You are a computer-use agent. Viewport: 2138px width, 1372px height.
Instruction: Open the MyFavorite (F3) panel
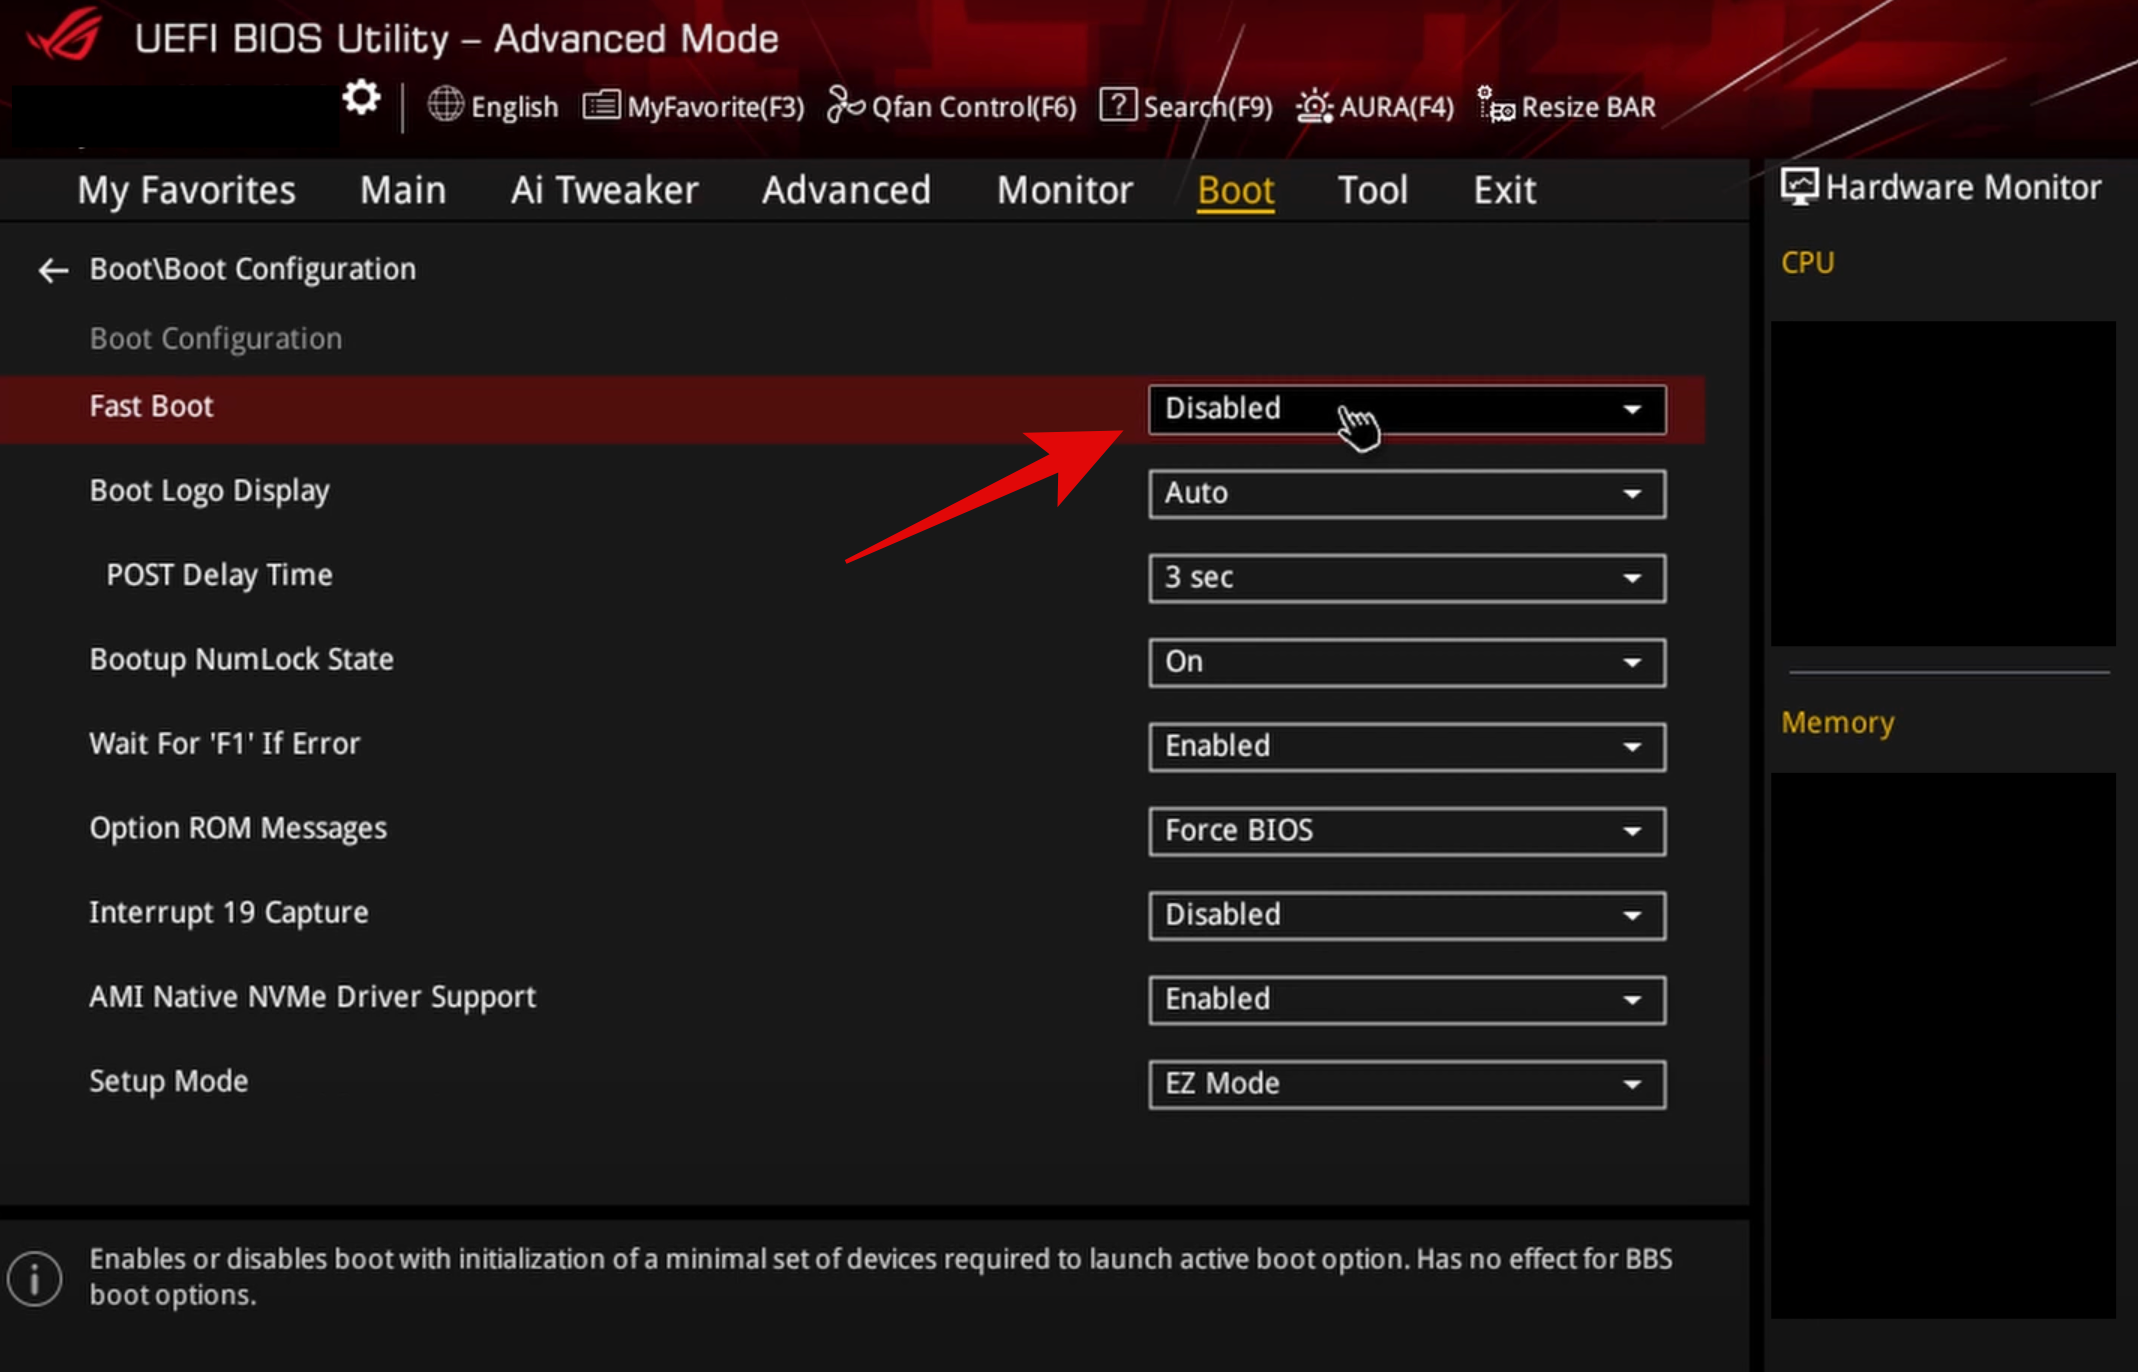[x=694, y=107]
